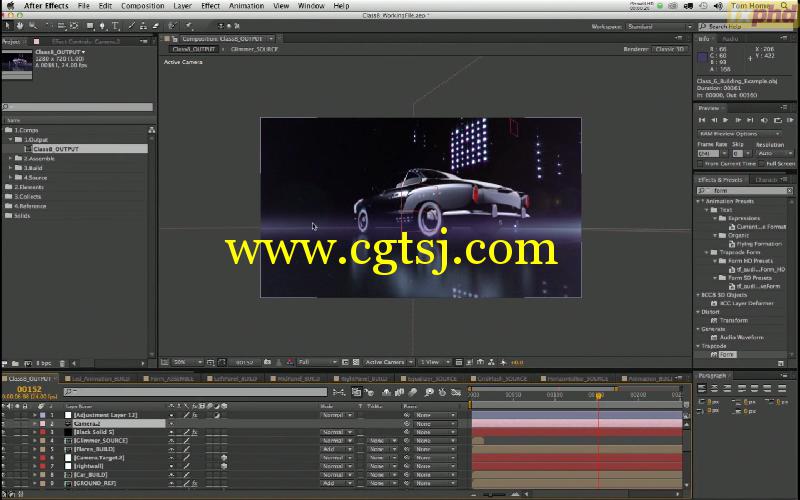Toggle visibility of Black Solid 5 layer
Image resolution: width=800 pixels, height=500 pixels.
tap(4, 432)
